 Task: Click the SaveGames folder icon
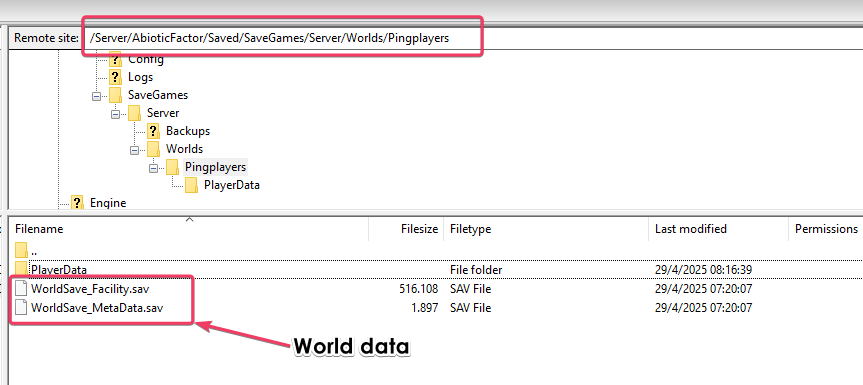click(115, 95)
